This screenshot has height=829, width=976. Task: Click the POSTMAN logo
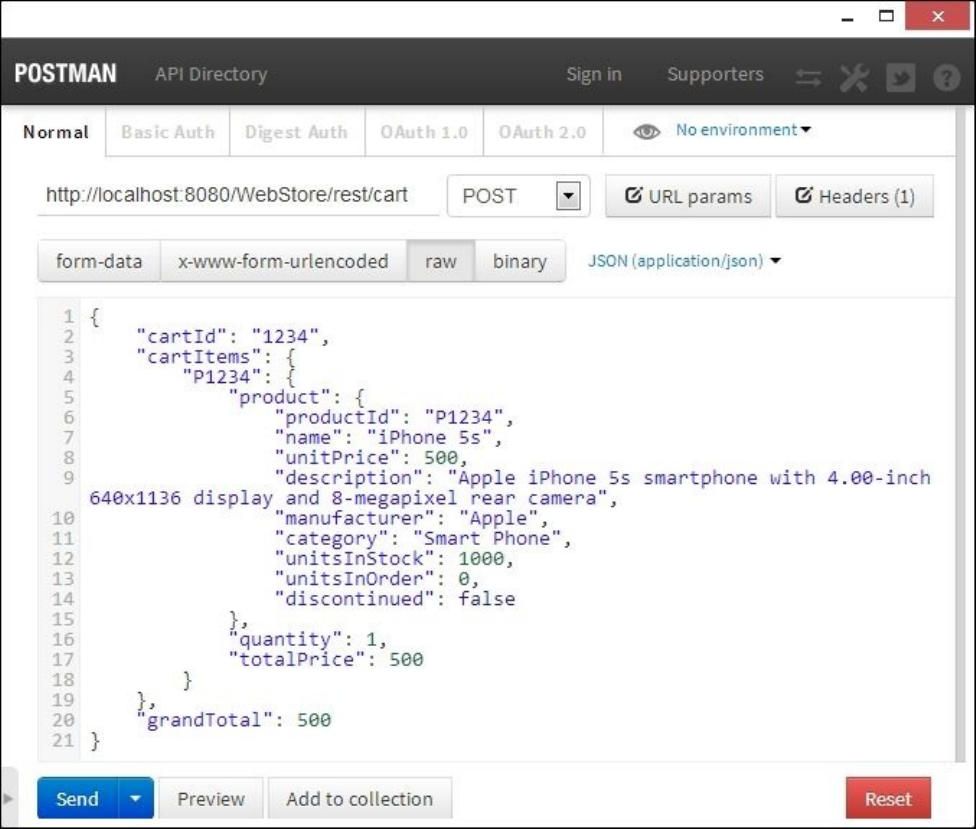[x=65, y=73]
